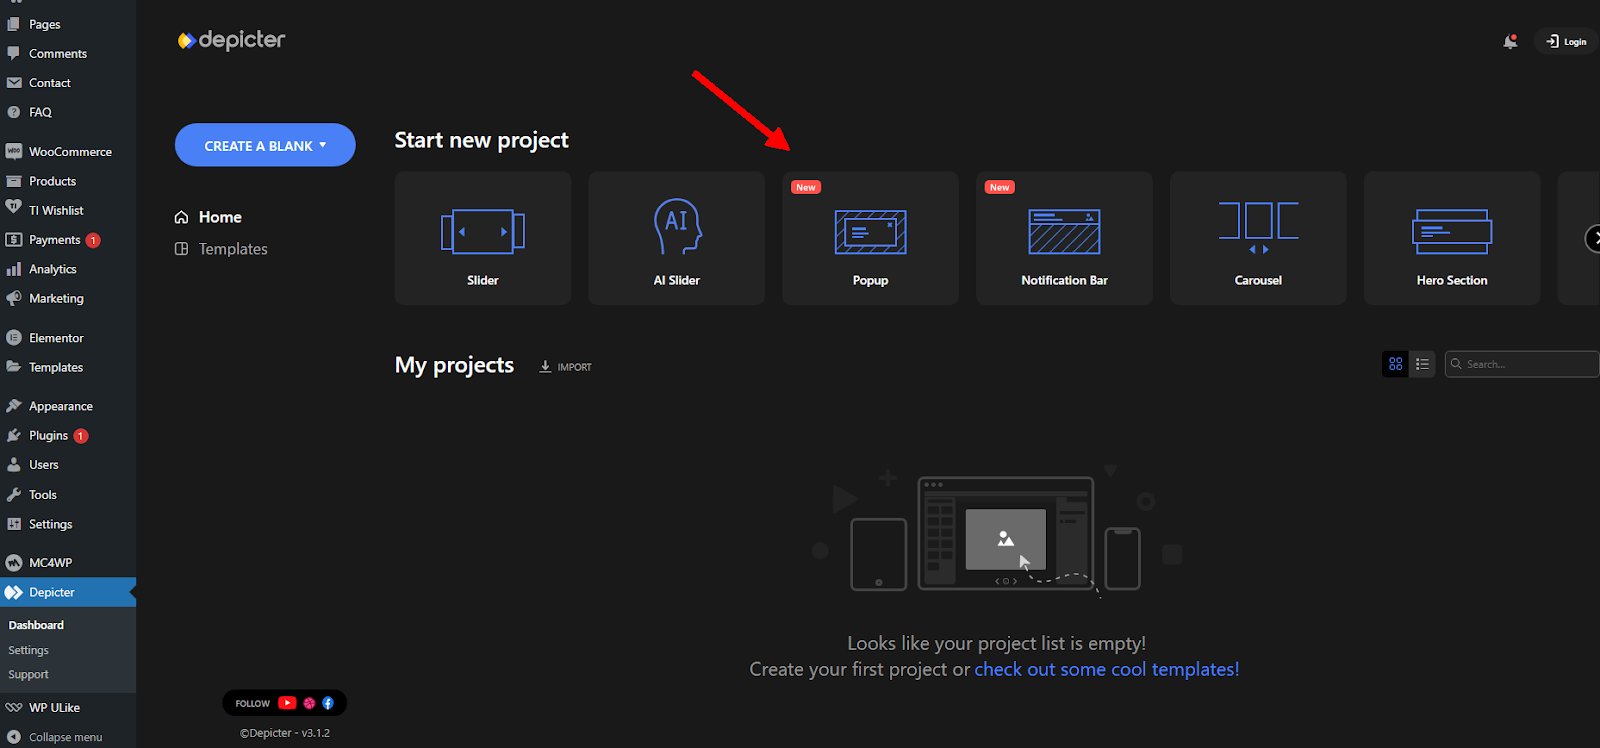Click the depicter logo
1600x748 pixels.
[x=231, y=40]
